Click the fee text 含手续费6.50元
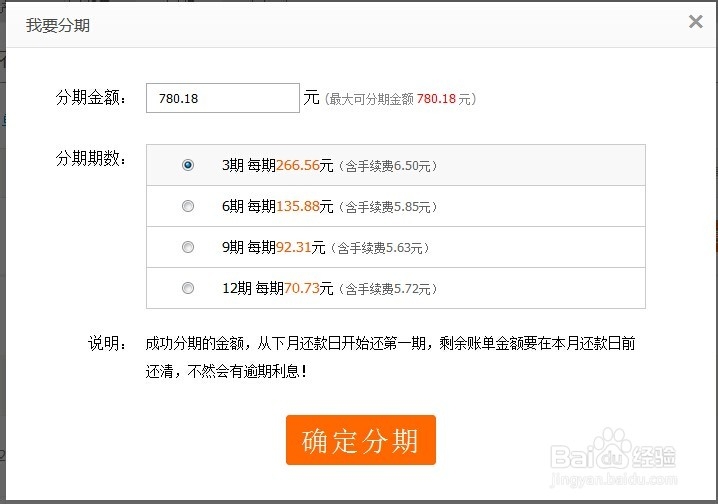718x504 pixels. (388, 166)
